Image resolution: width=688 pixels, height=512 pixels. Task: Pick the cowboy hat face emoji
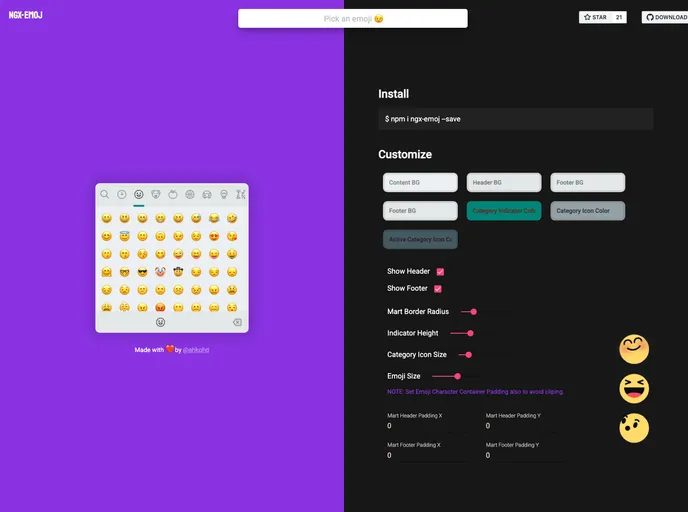point(178,272)
